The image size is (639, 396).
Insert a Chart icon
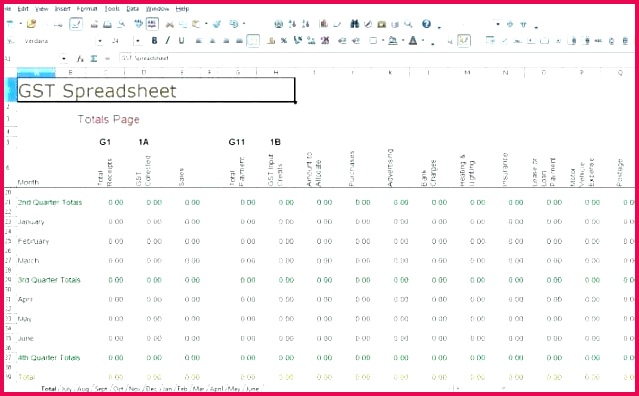[x=324, y=24]
